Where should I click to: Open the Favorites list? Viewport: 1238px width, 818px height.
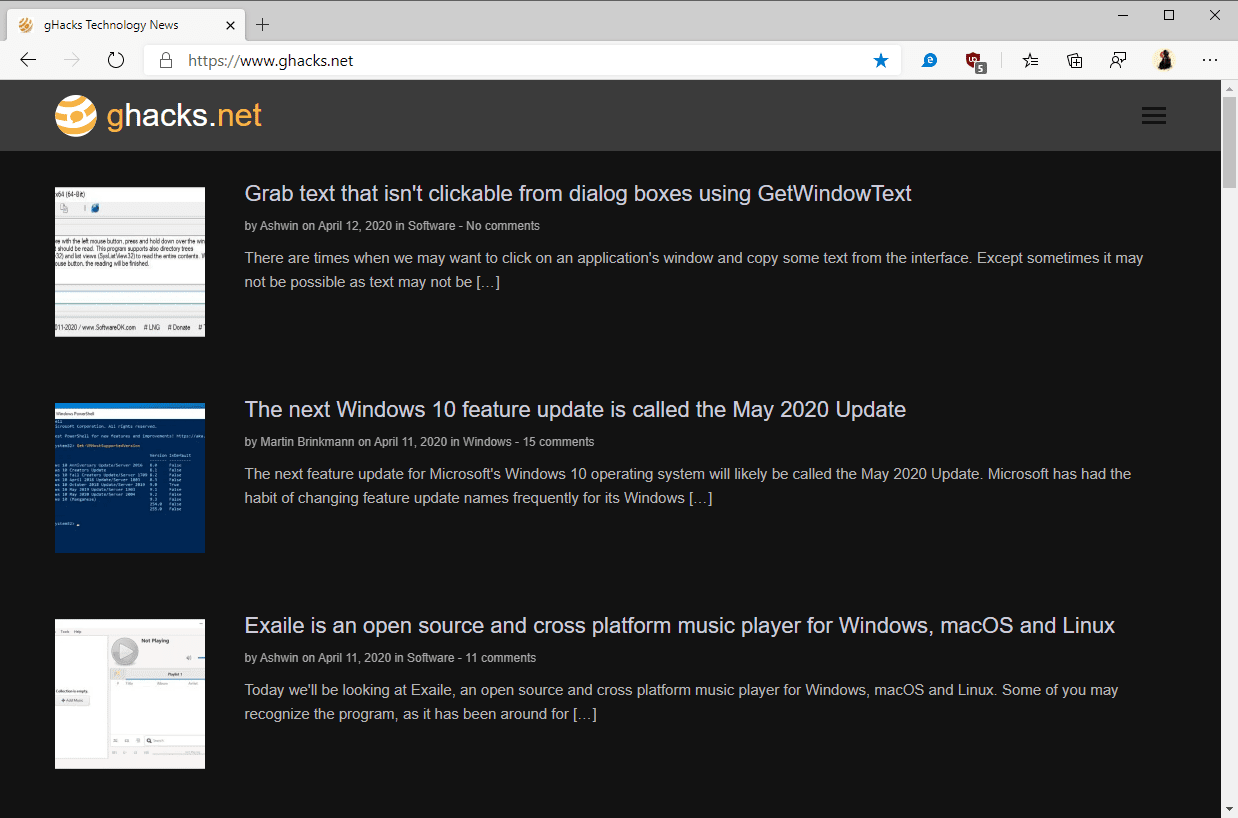pyautogui.click(x=1031, y=60)
